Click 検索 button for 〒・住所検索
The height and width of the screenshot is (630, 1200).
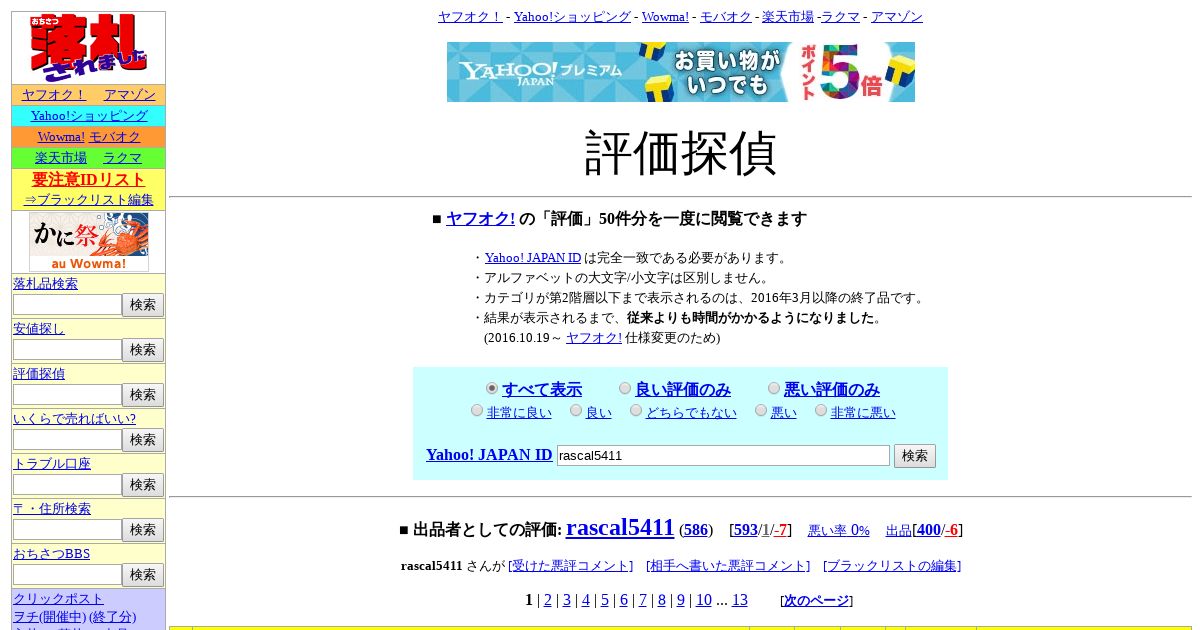143,530
